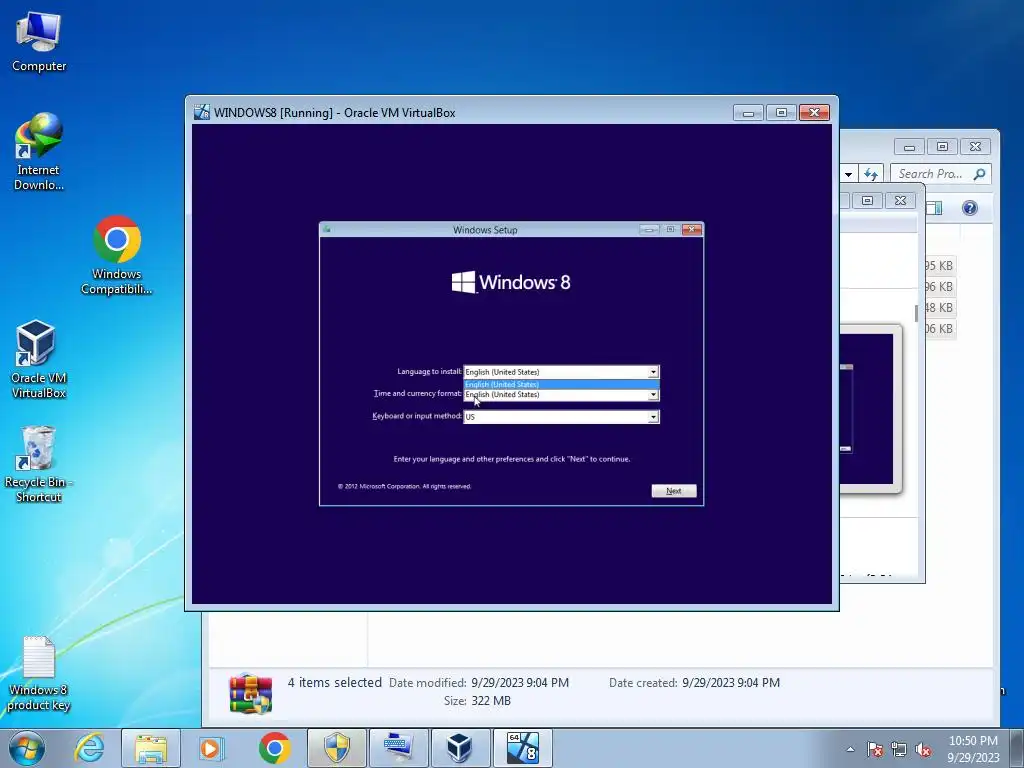Launch Internet Explorer from taskbar

click(89, 748)
